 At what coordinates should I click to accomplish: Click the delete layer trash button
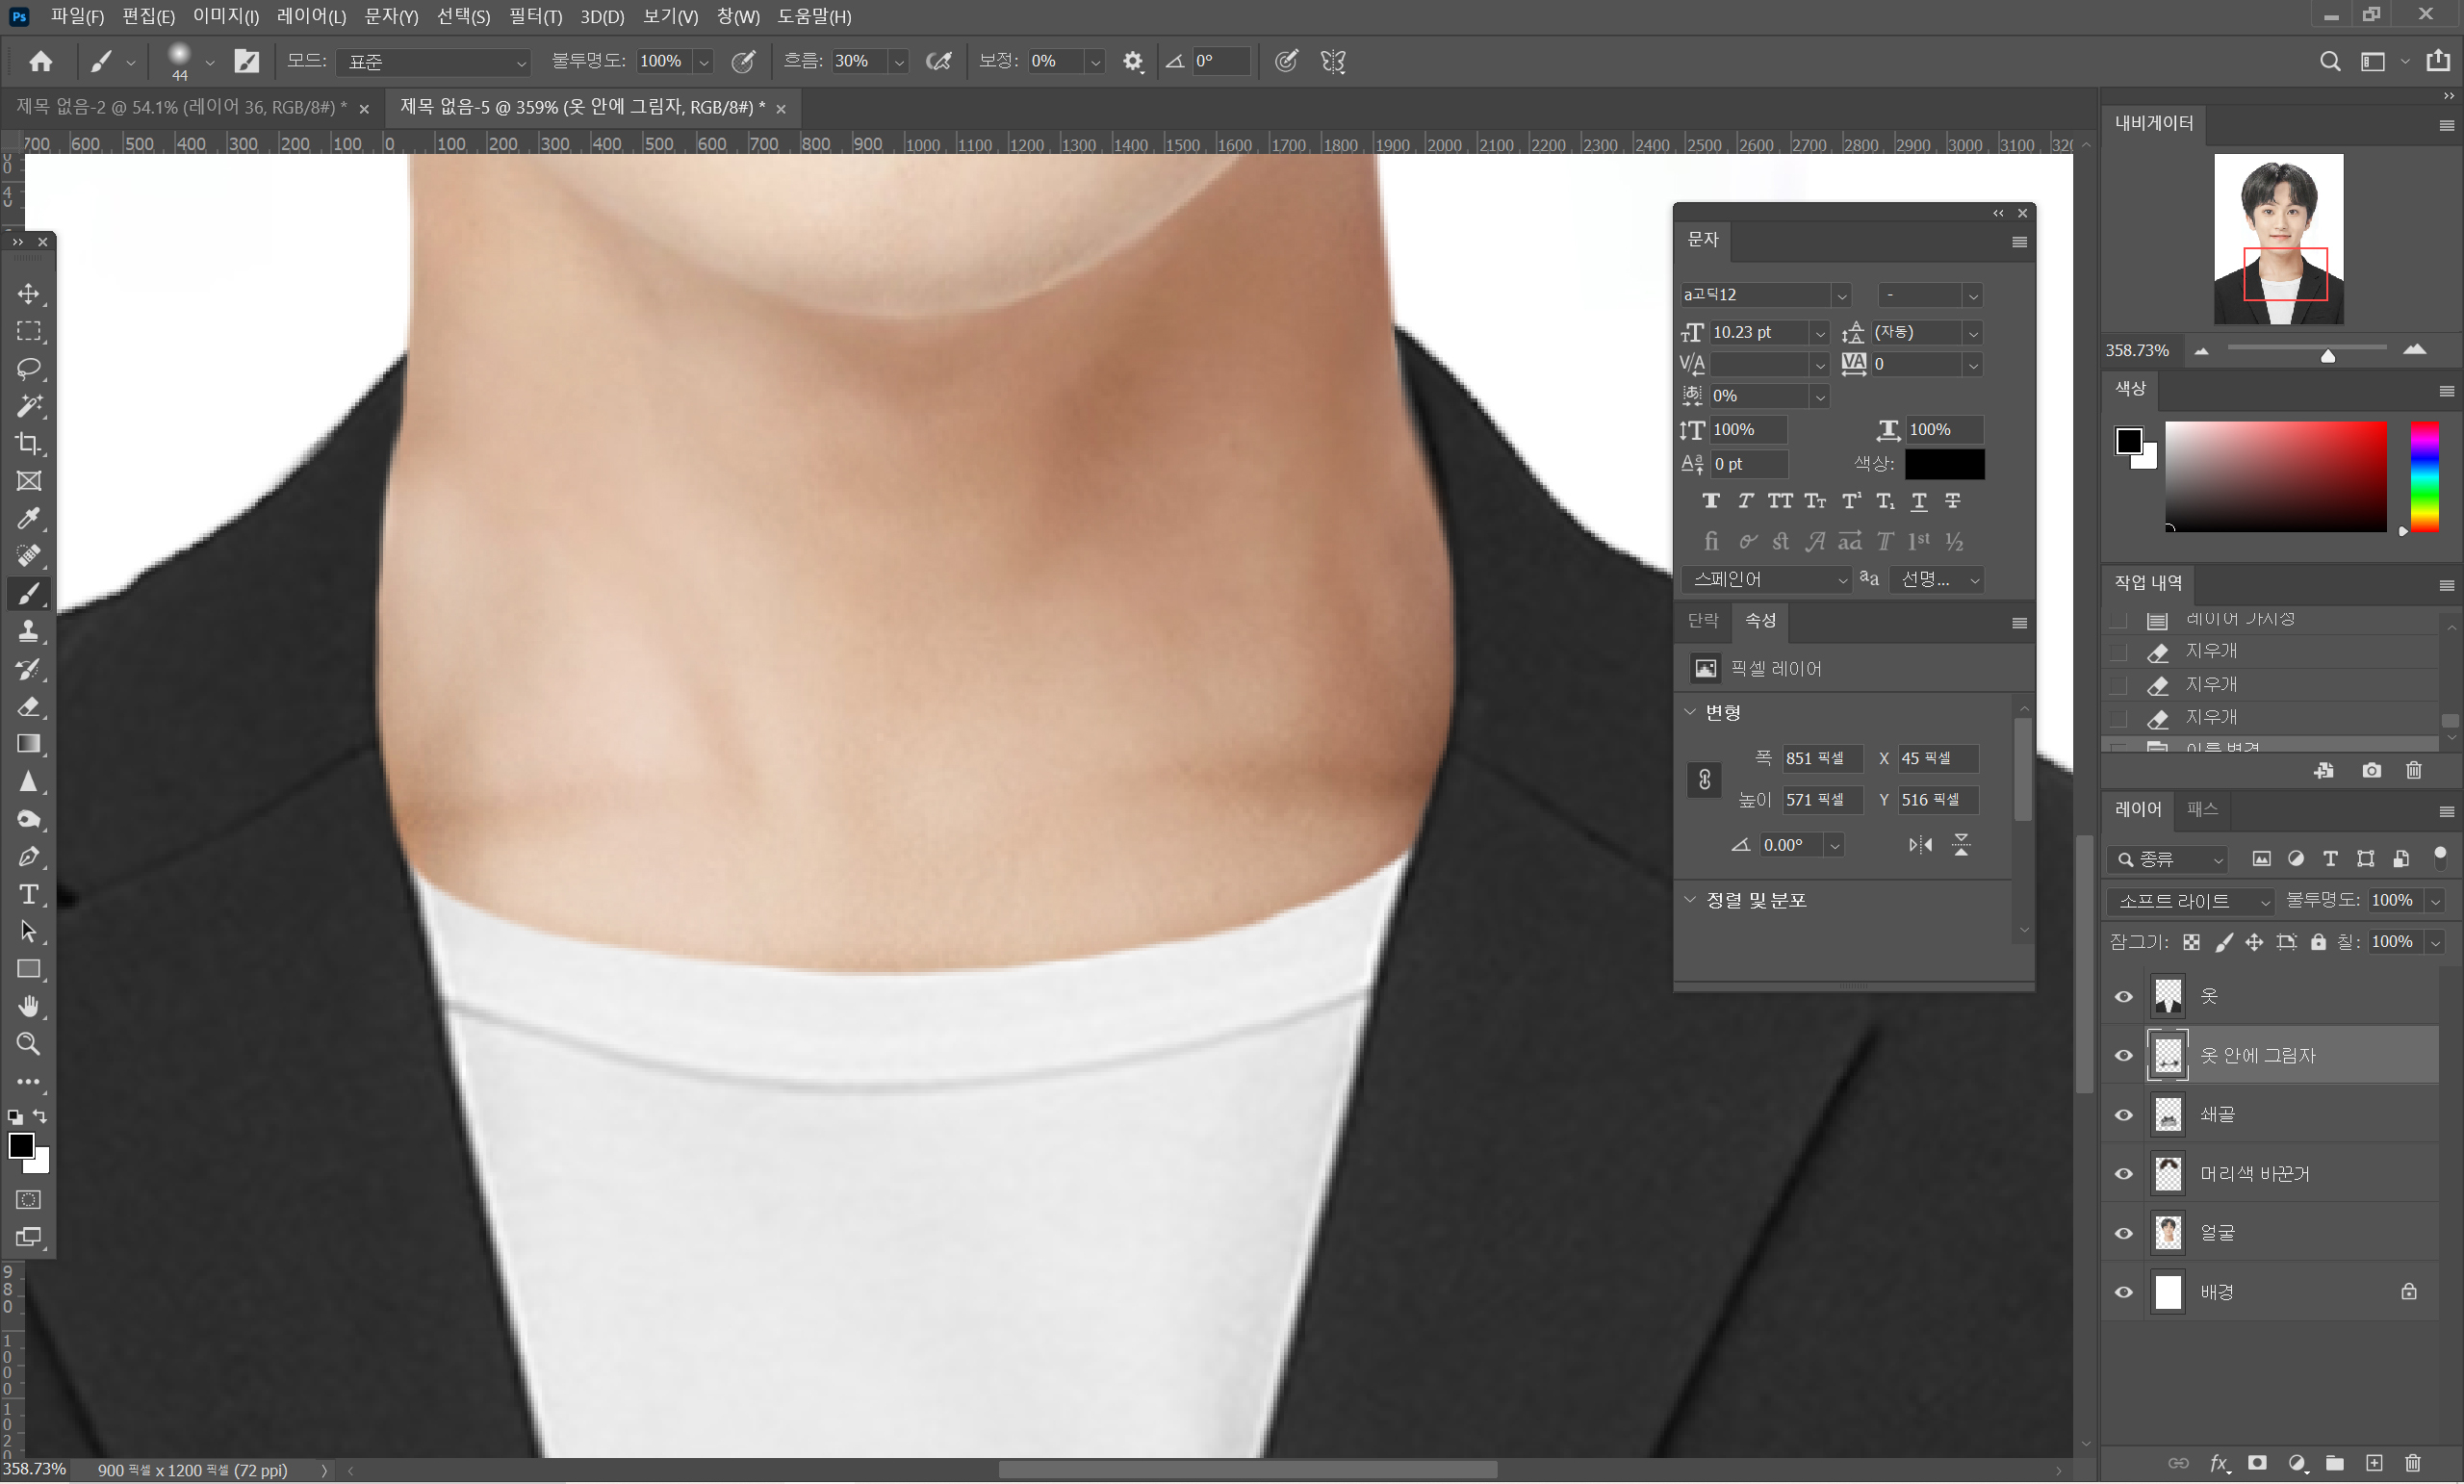[x=2413, y=1464]
